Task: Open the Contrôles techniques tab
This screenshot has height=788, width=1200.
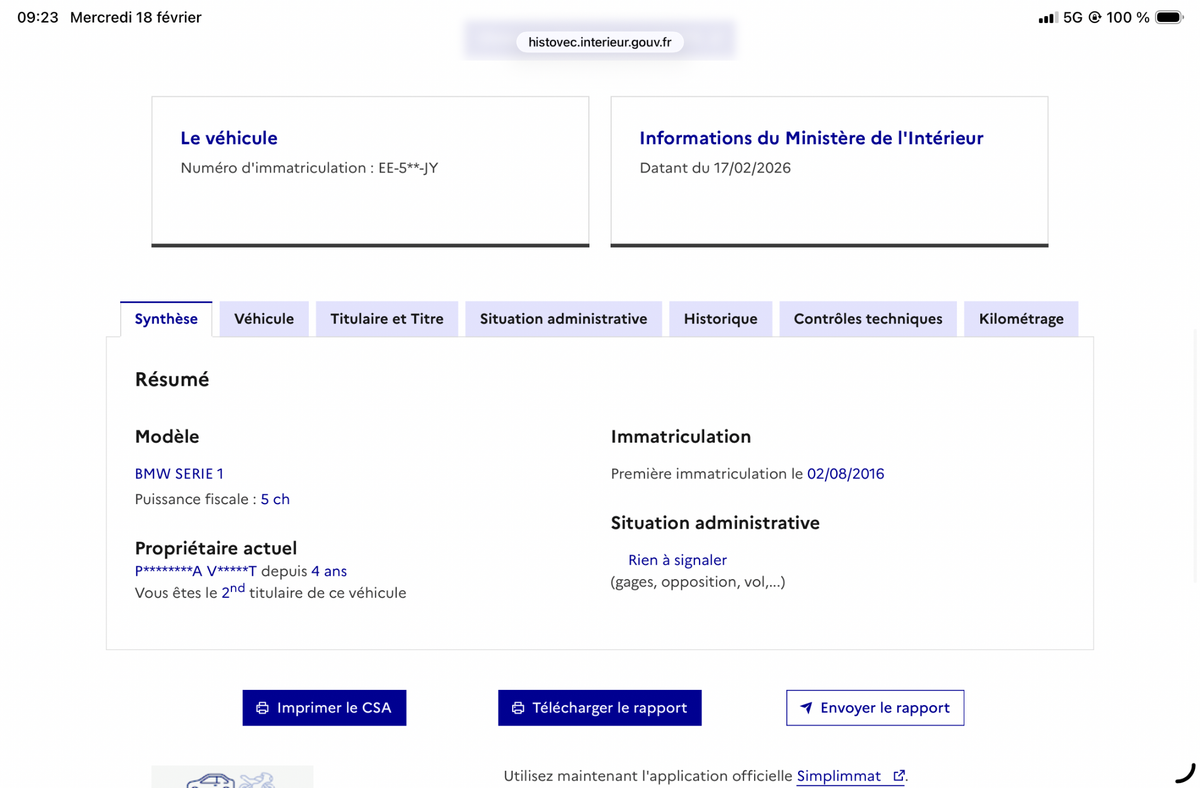Action: tap(868, 319)
